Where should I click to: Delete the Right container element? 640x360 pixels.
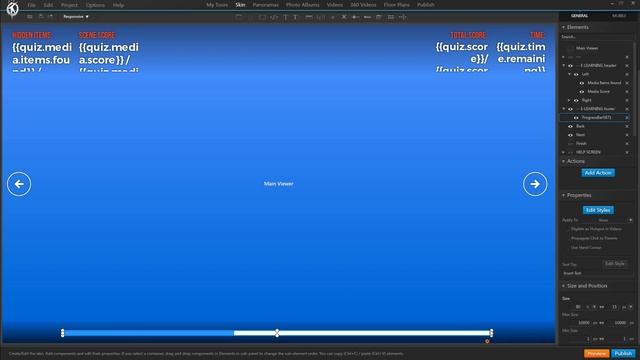coord(627,100)
